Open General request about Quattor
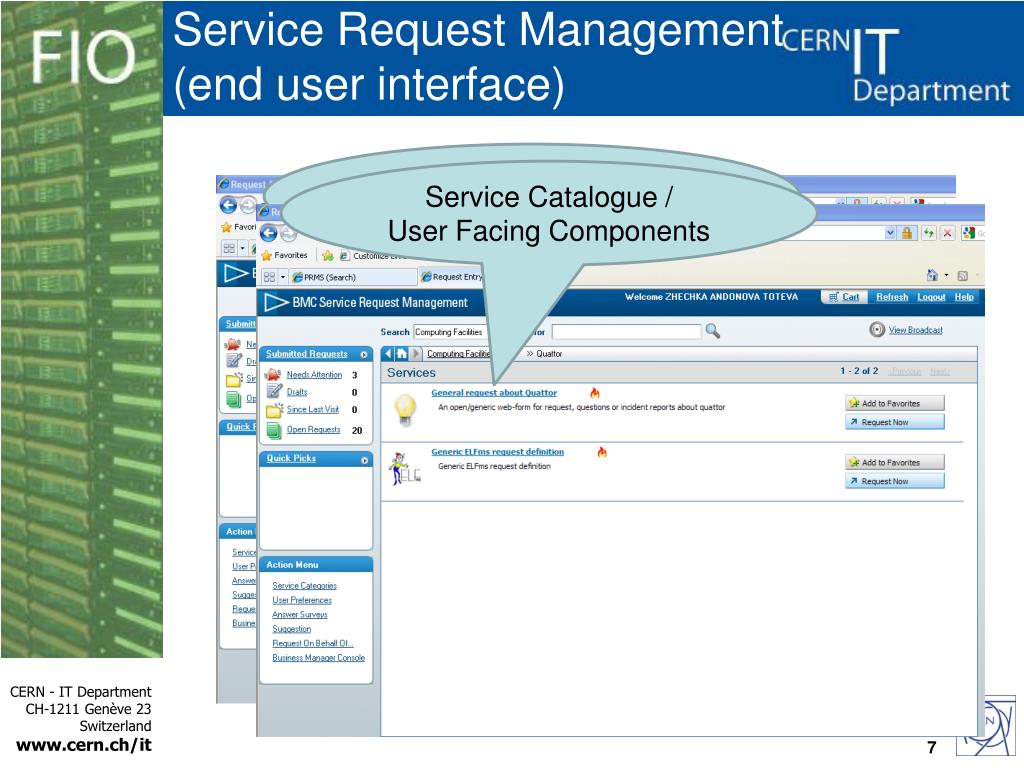This screenshot has height=768, width=1024. click(x=494, y=392)
